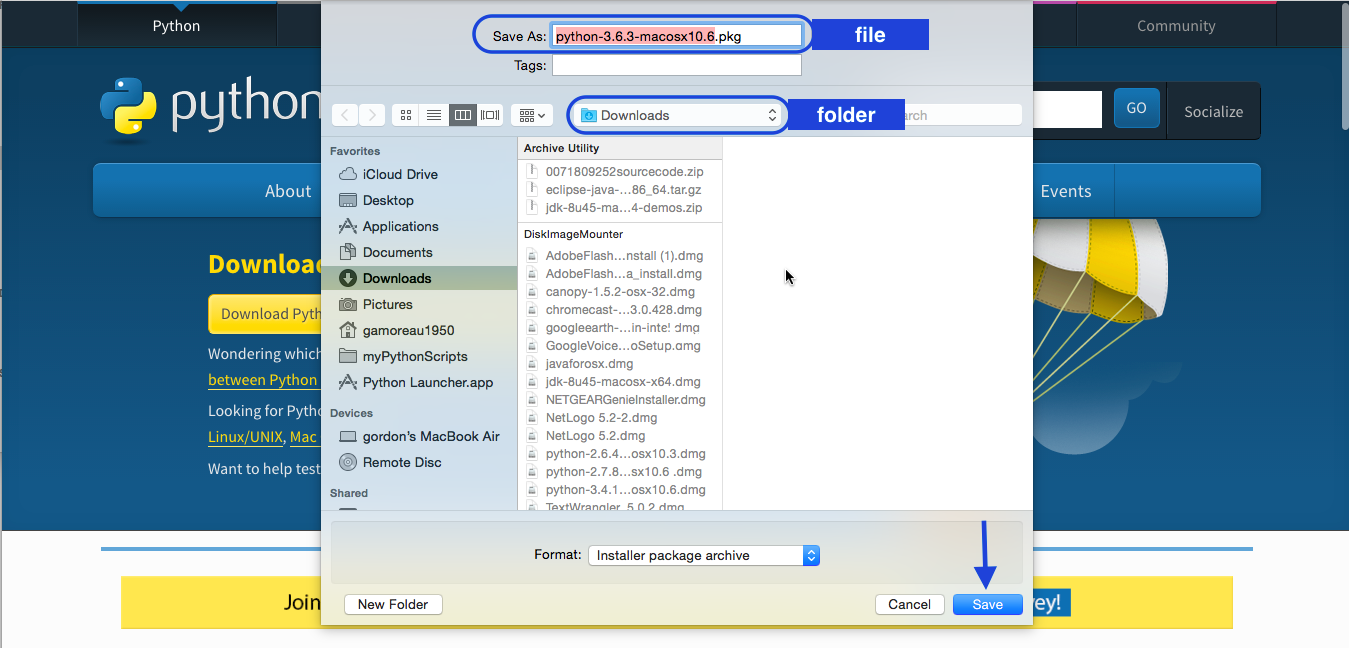The height and width of the screenshot is (648, 1349).
Task: Click the GO search button on python.org
Action: tap(1137, 108)
